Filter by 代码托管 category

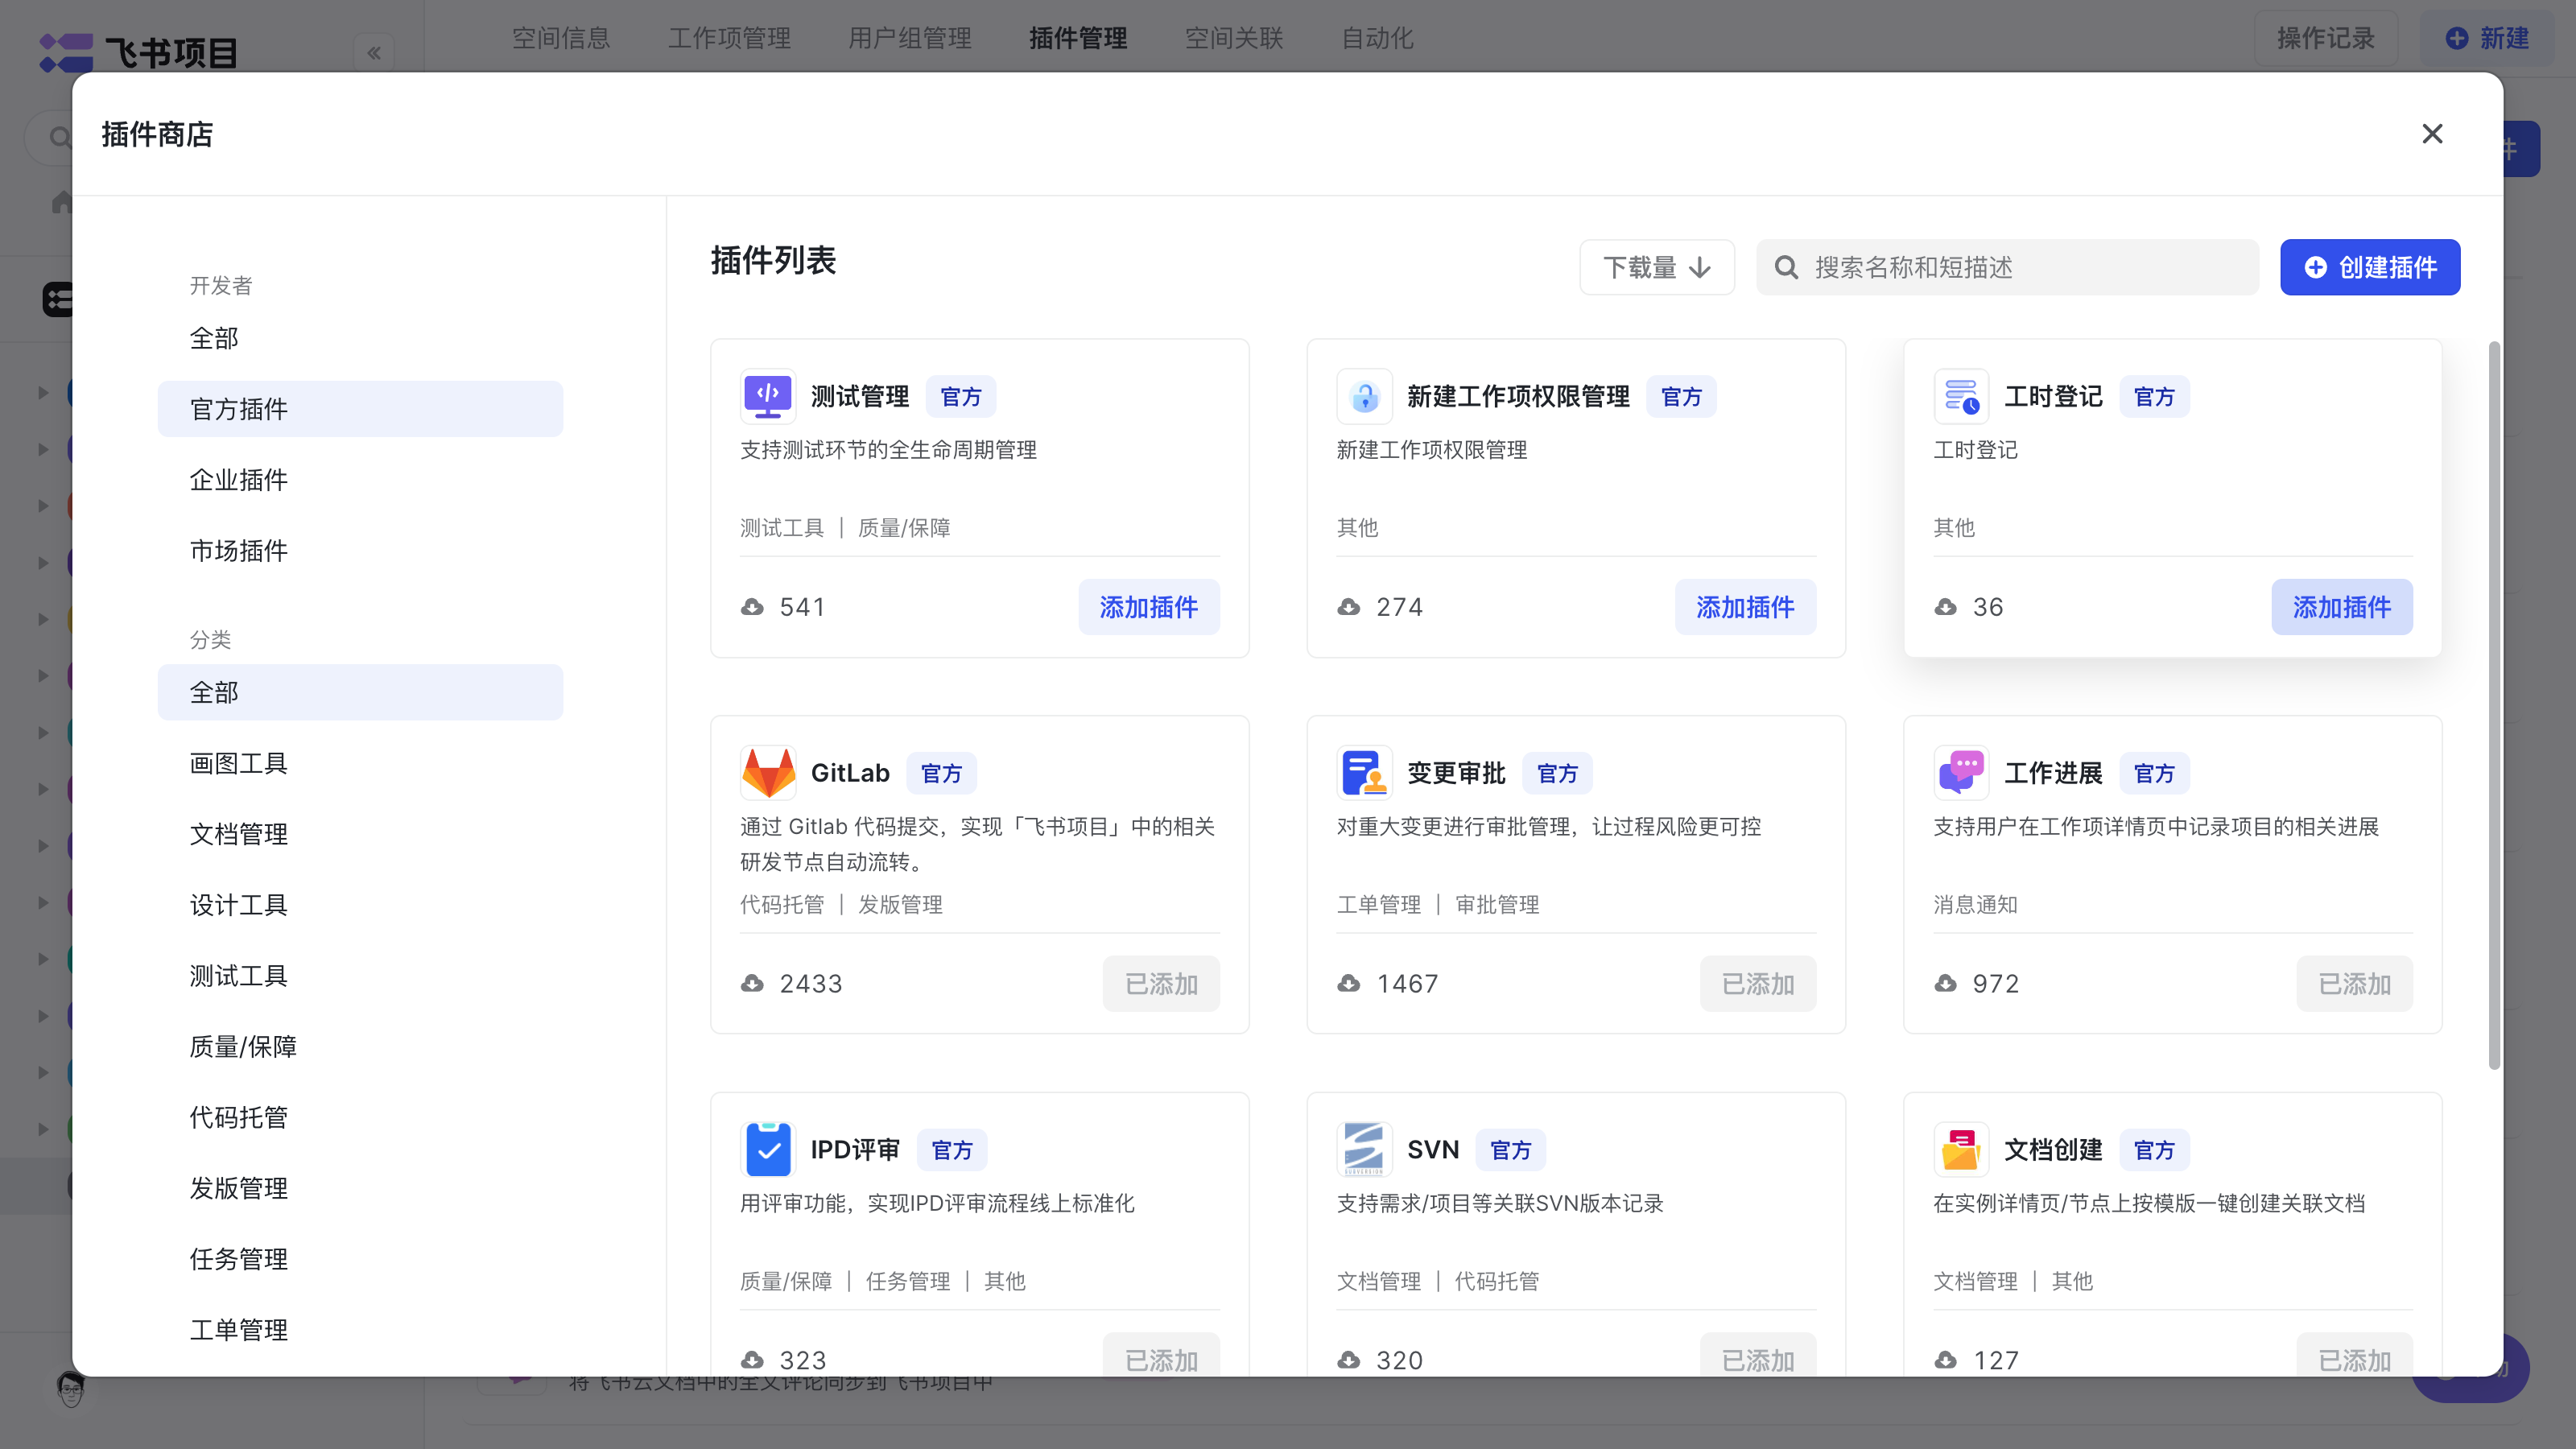click(x=360, y=1117)
